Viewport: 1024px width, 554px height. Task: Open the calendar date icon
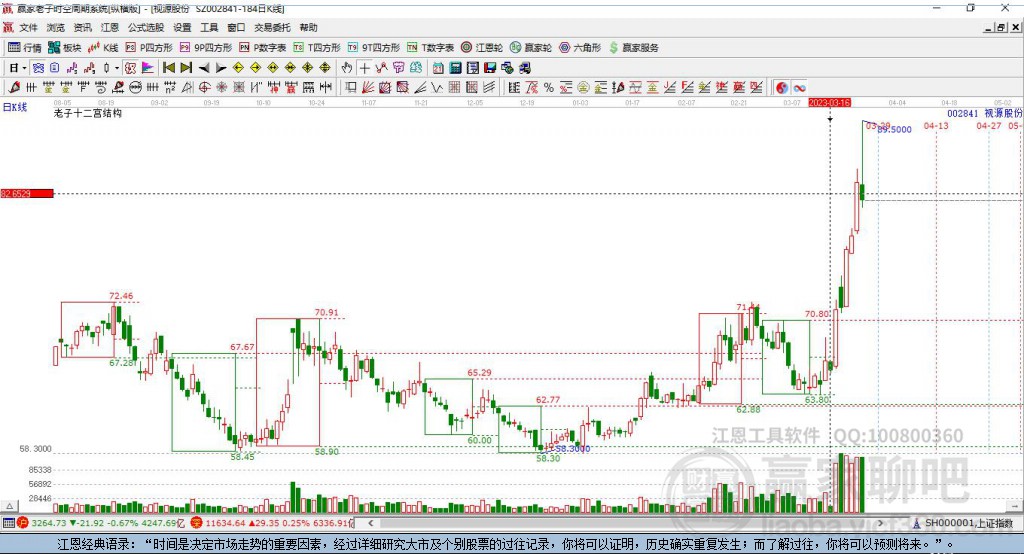438,68
